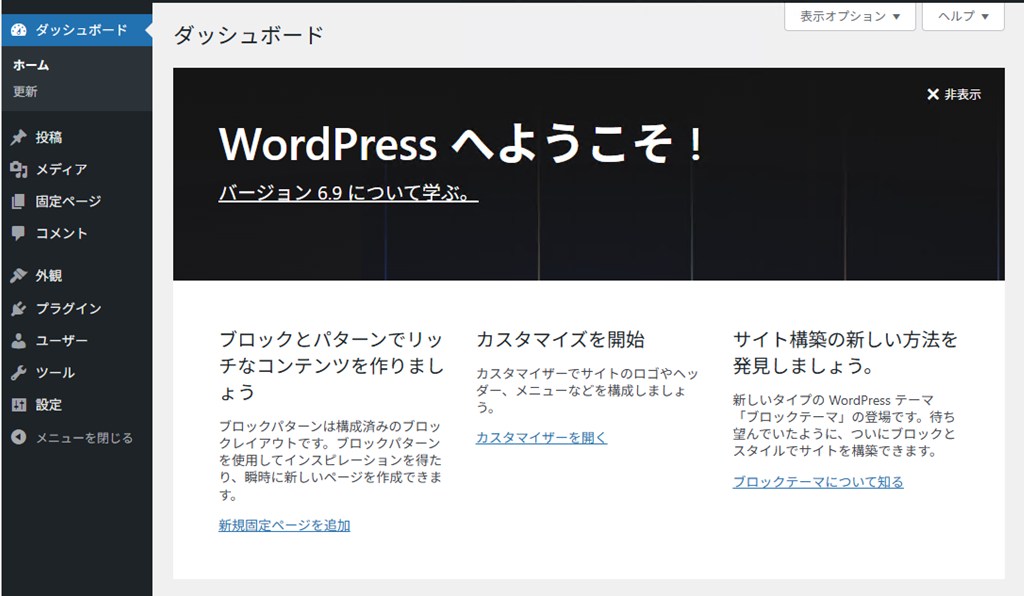Click the ユーザー person icon
Screen dimensions: 1024x596
pos(18,341)
